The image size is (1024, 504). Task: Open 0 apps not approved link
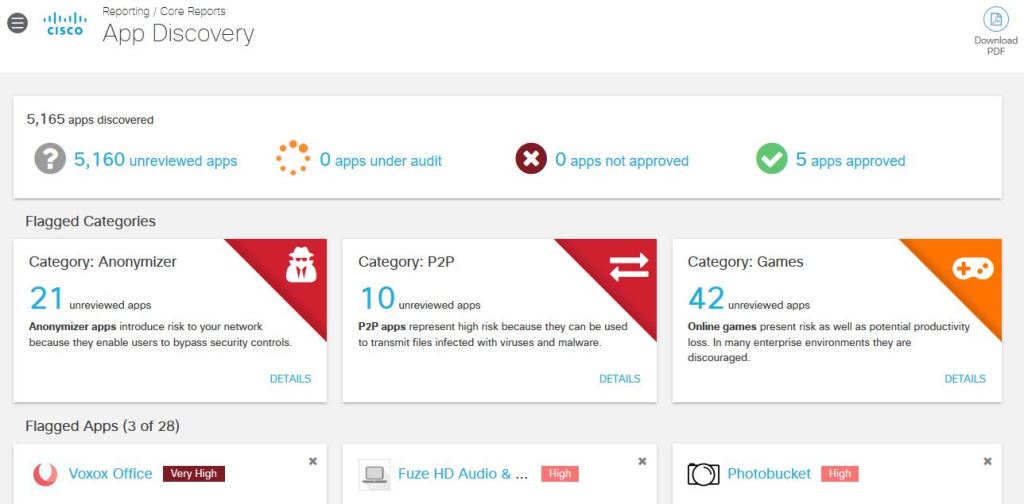coord(621,160)
